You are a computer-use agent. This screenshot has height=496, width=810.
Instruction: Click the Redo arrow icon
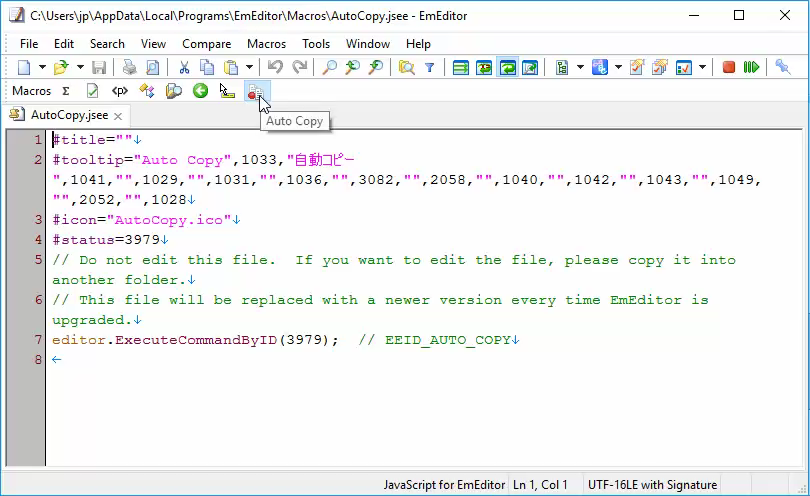(300, 67)
